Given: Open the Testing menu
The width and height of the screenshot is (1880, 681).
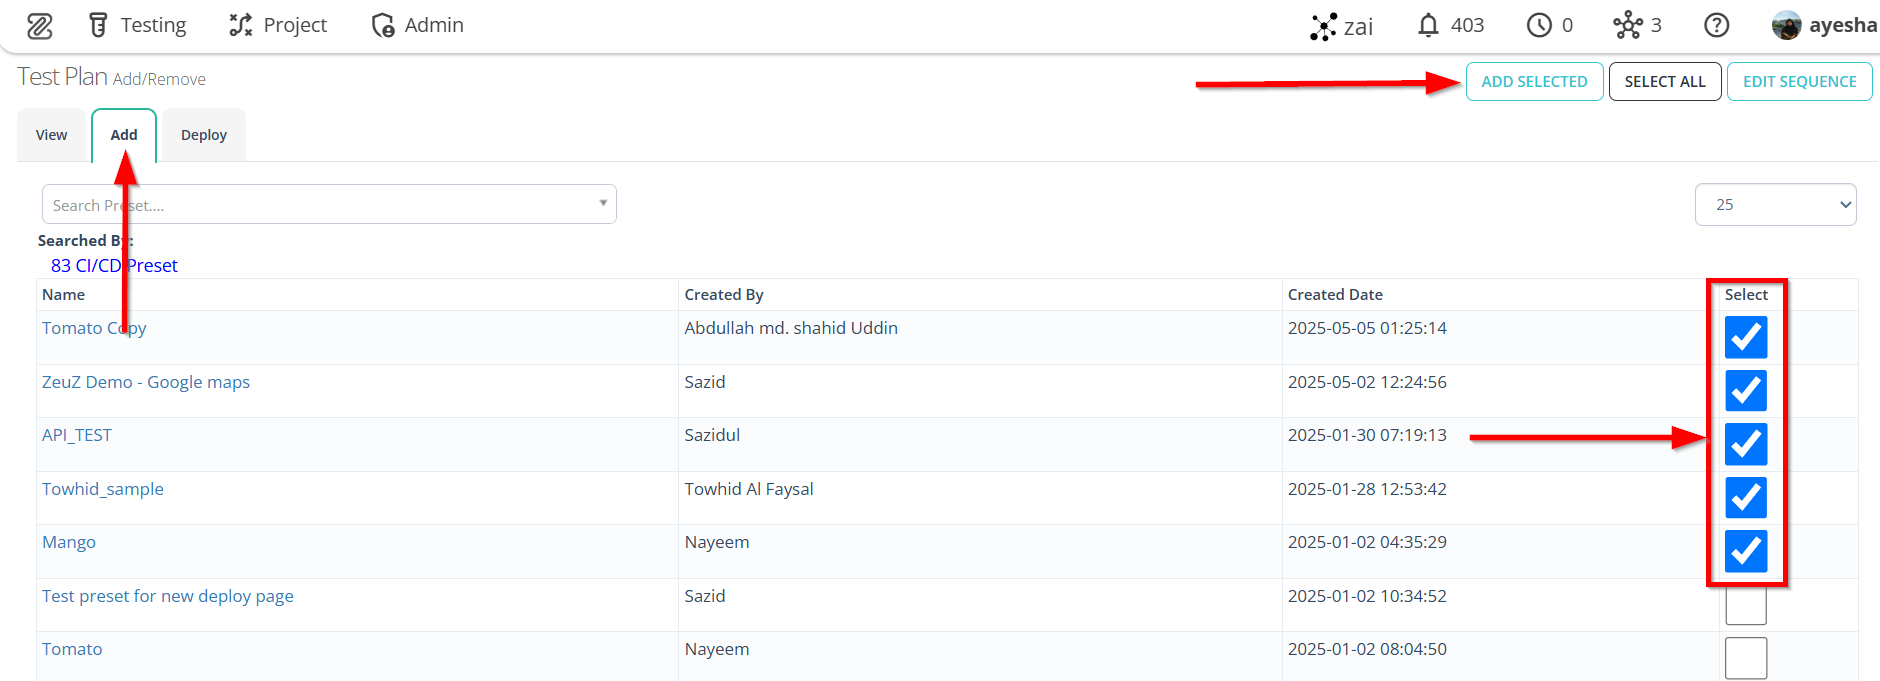Looking at the screenshot, I should [137, 25].
